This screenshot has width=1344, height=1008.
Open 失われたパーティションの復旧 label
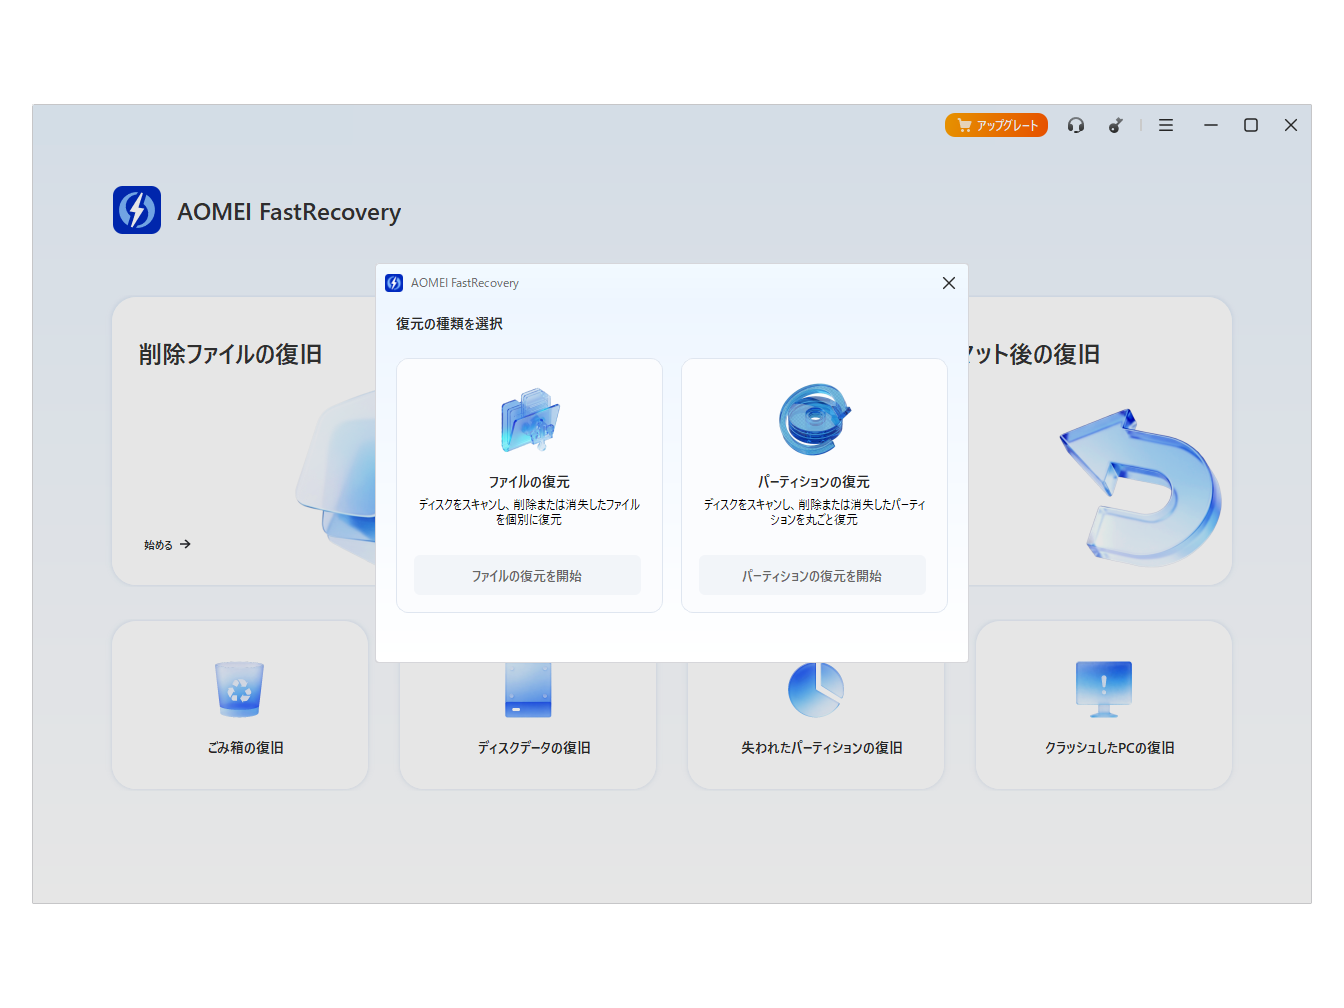[x=822, y=748]
